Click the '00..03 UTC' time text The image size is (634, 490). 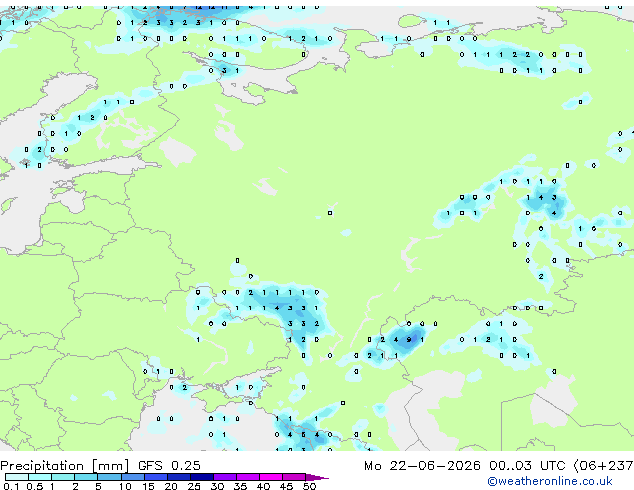[526, 466]
